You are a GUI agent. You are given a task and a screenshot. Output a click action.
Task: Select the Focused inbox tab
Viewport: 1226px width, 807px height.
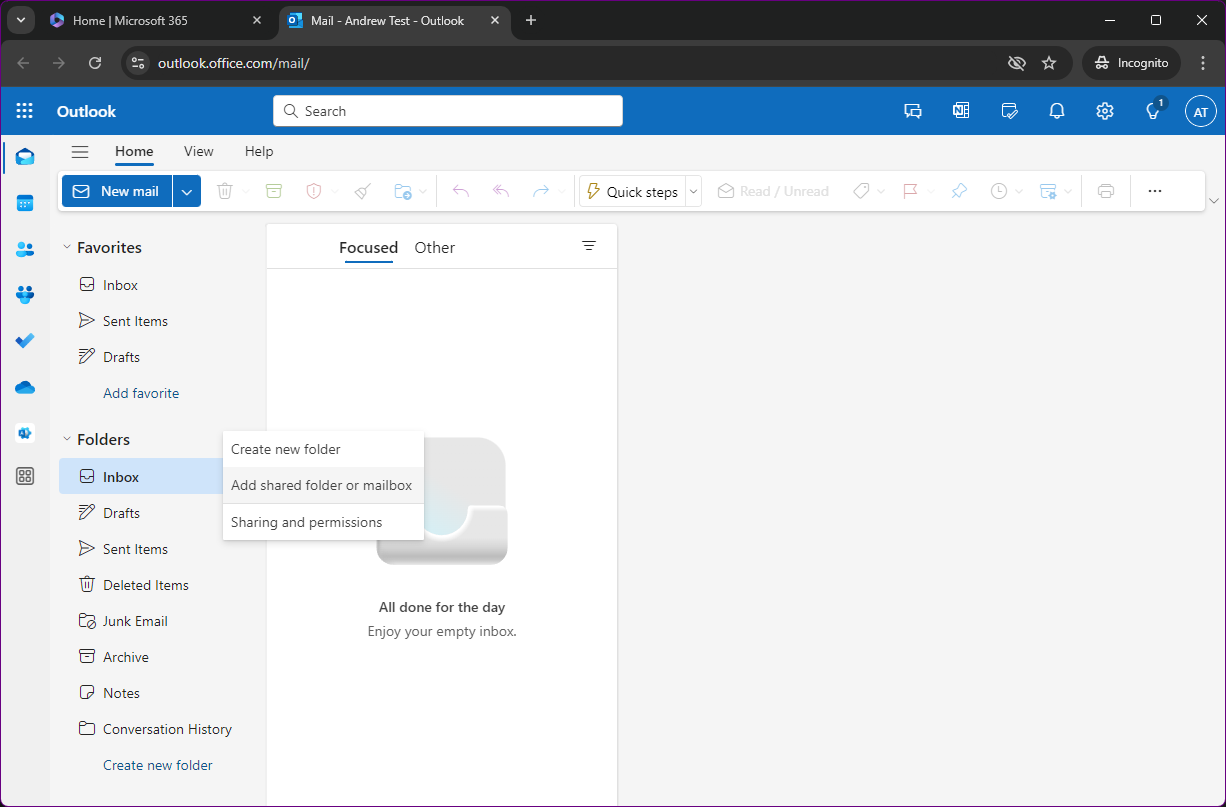[368, 248]
